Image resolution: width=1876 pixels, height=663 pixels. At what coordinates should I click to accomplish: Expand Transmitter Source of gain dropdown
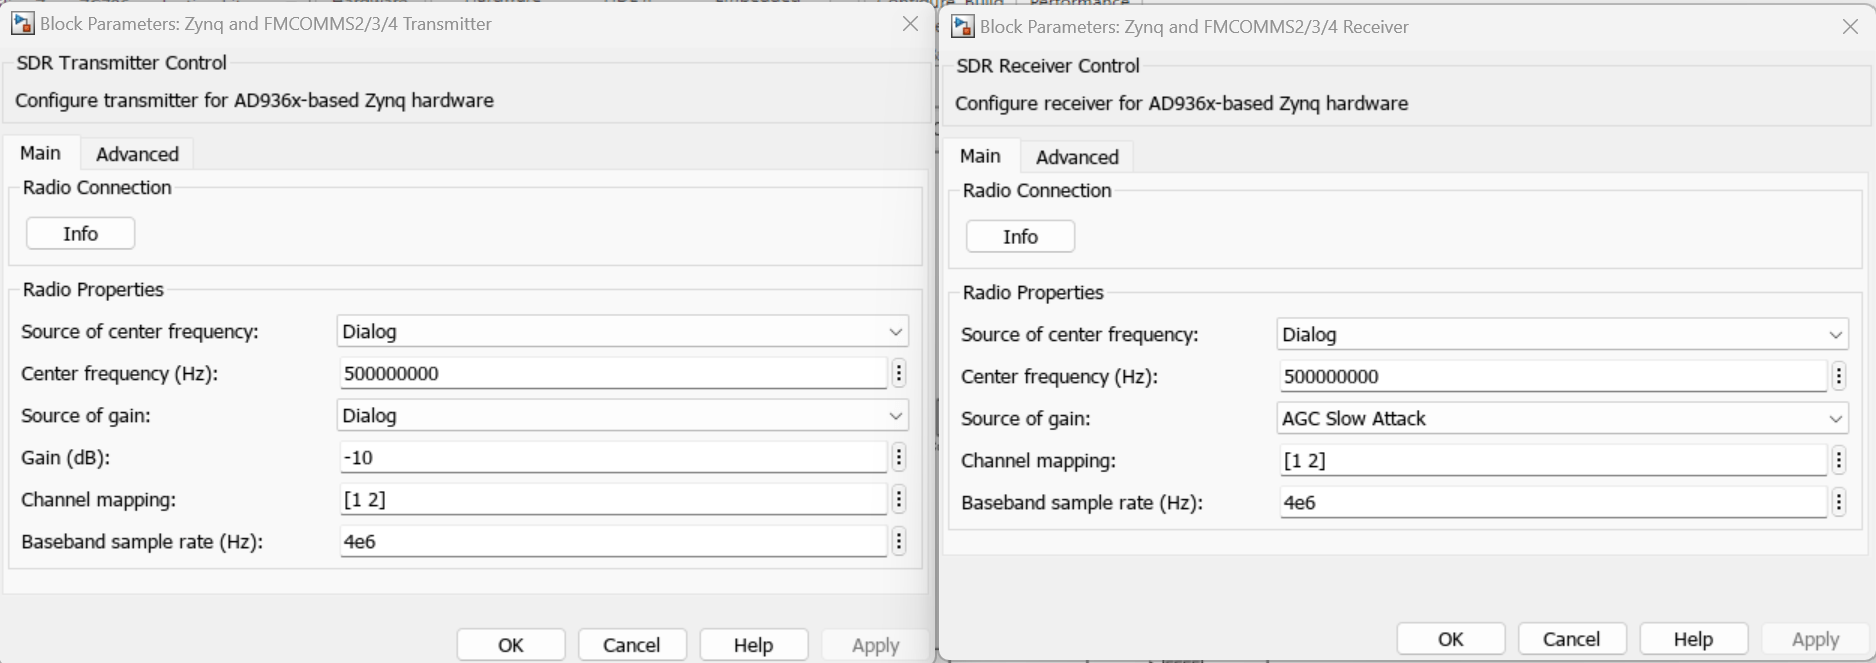[622, 416]
